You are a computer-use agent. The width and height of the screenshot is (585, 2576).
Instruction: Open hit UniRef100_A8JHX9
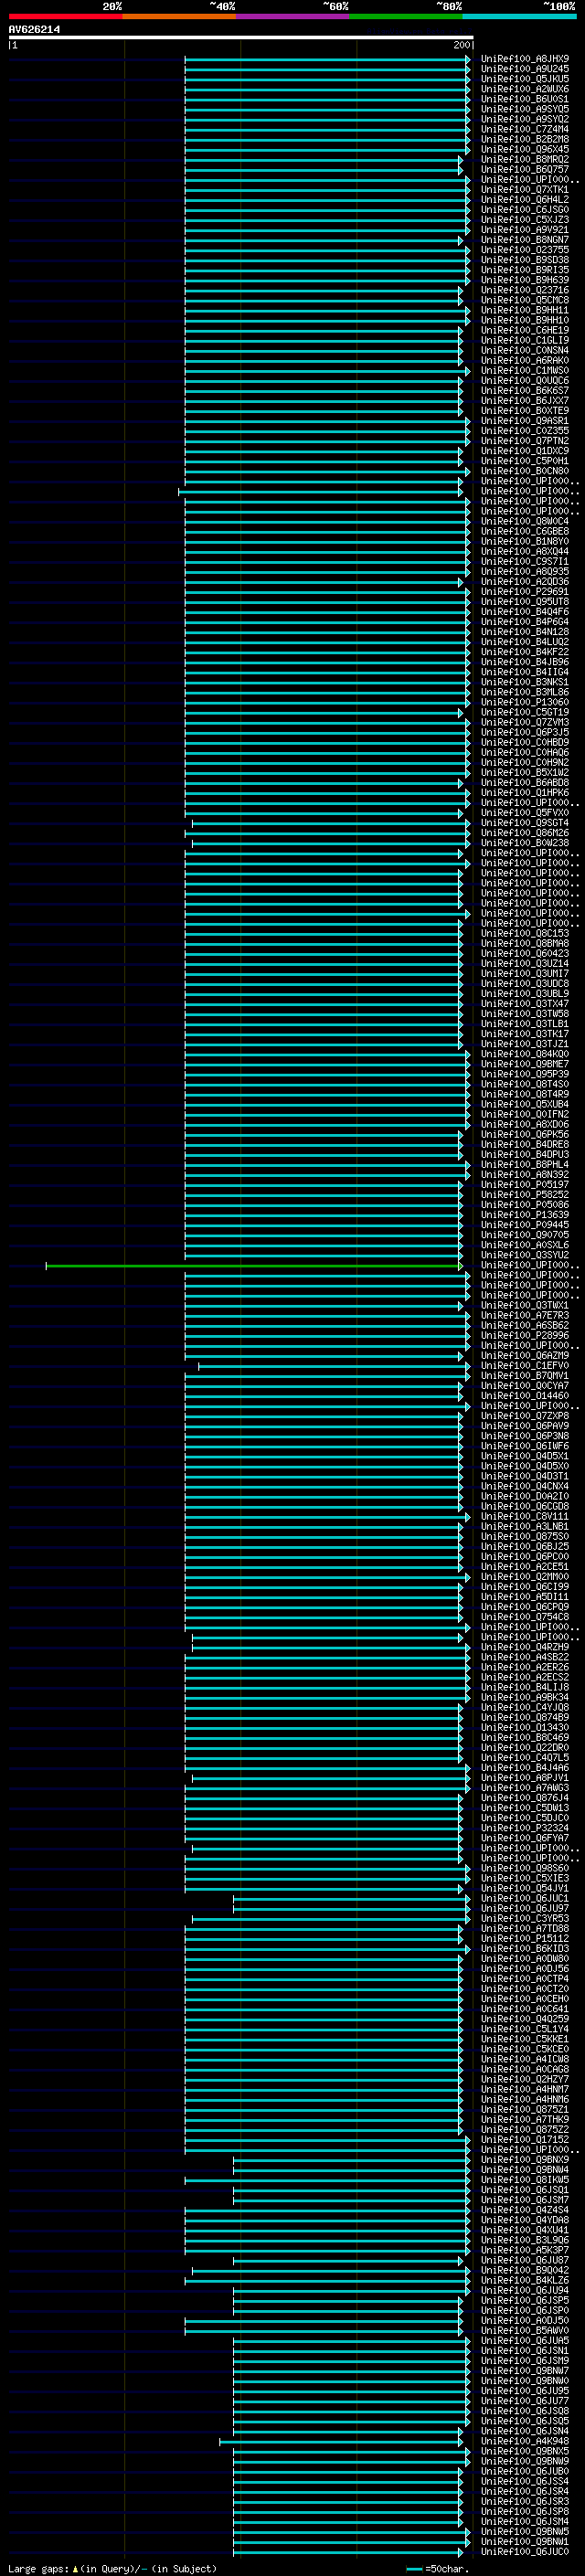click(525, 59)
